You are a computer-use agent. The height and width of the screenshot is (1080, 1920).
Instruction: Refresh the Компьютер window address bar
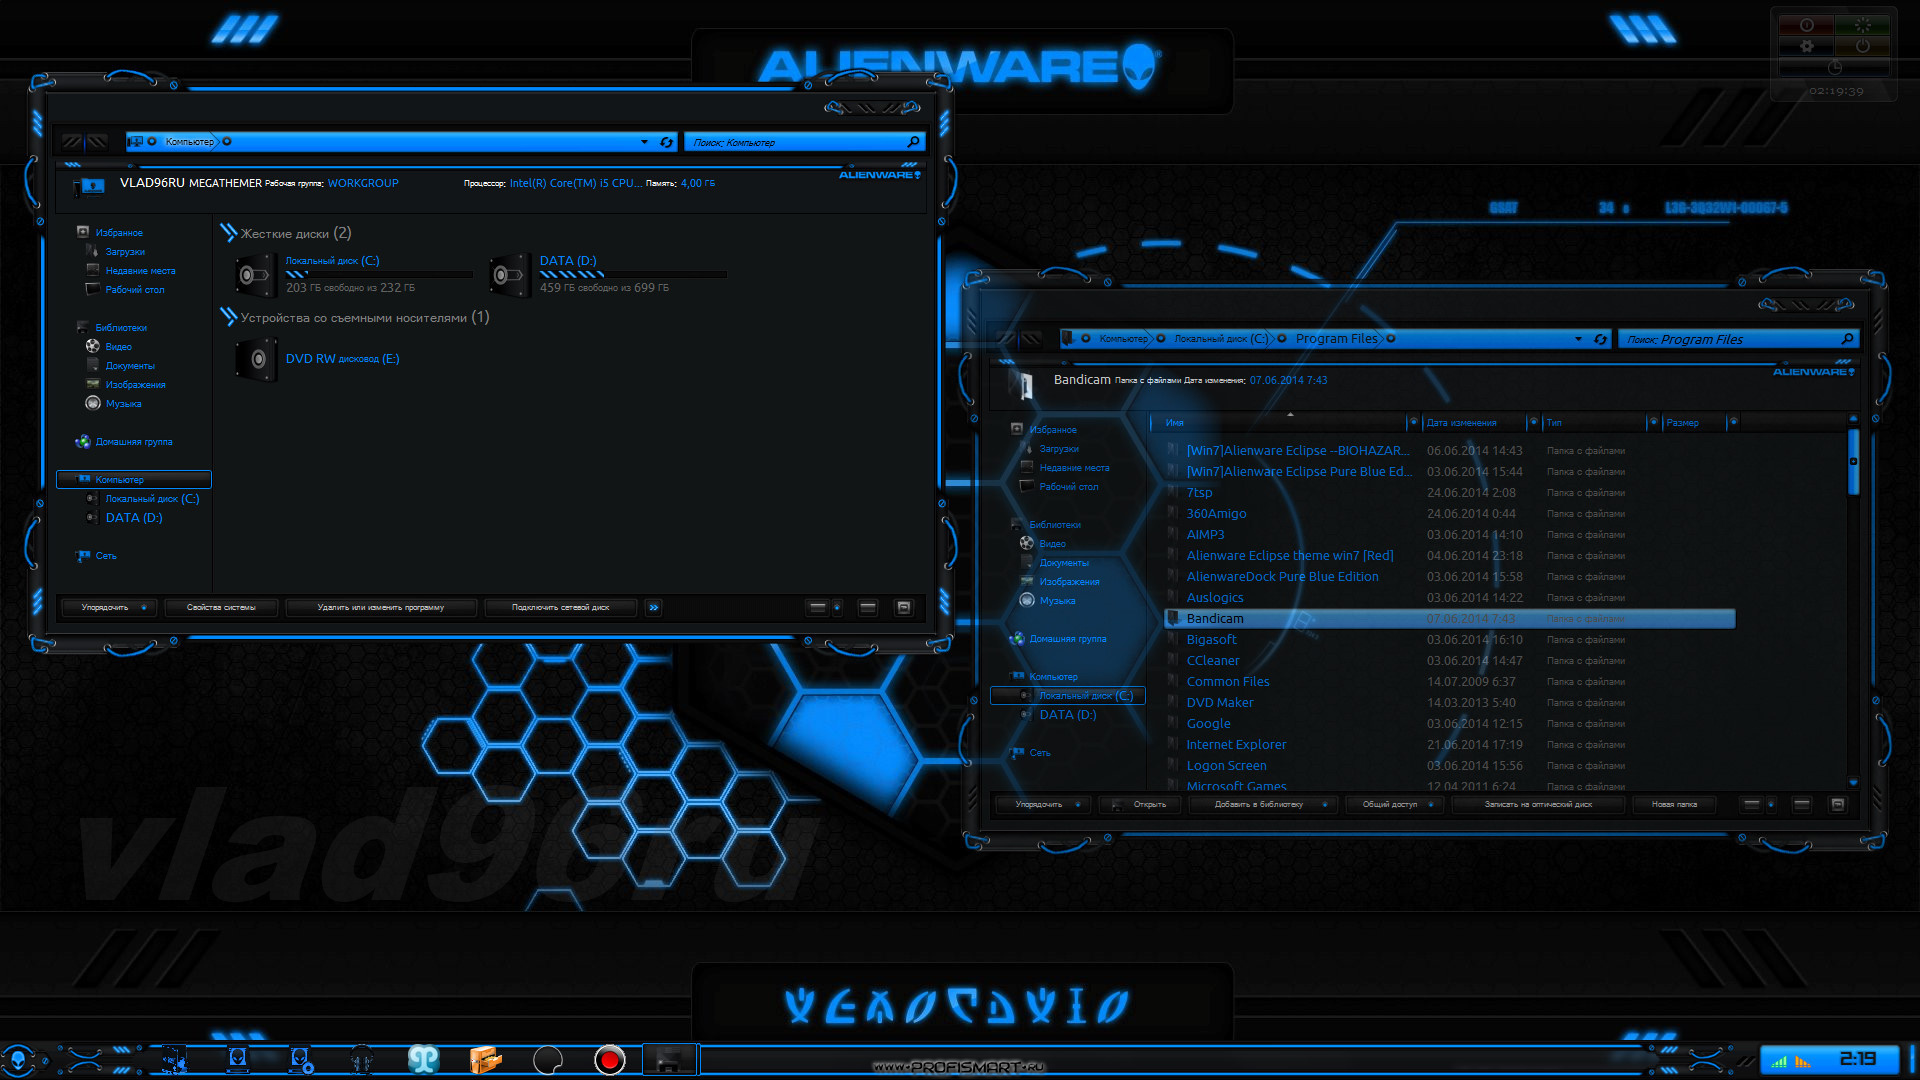pos(666,142)
